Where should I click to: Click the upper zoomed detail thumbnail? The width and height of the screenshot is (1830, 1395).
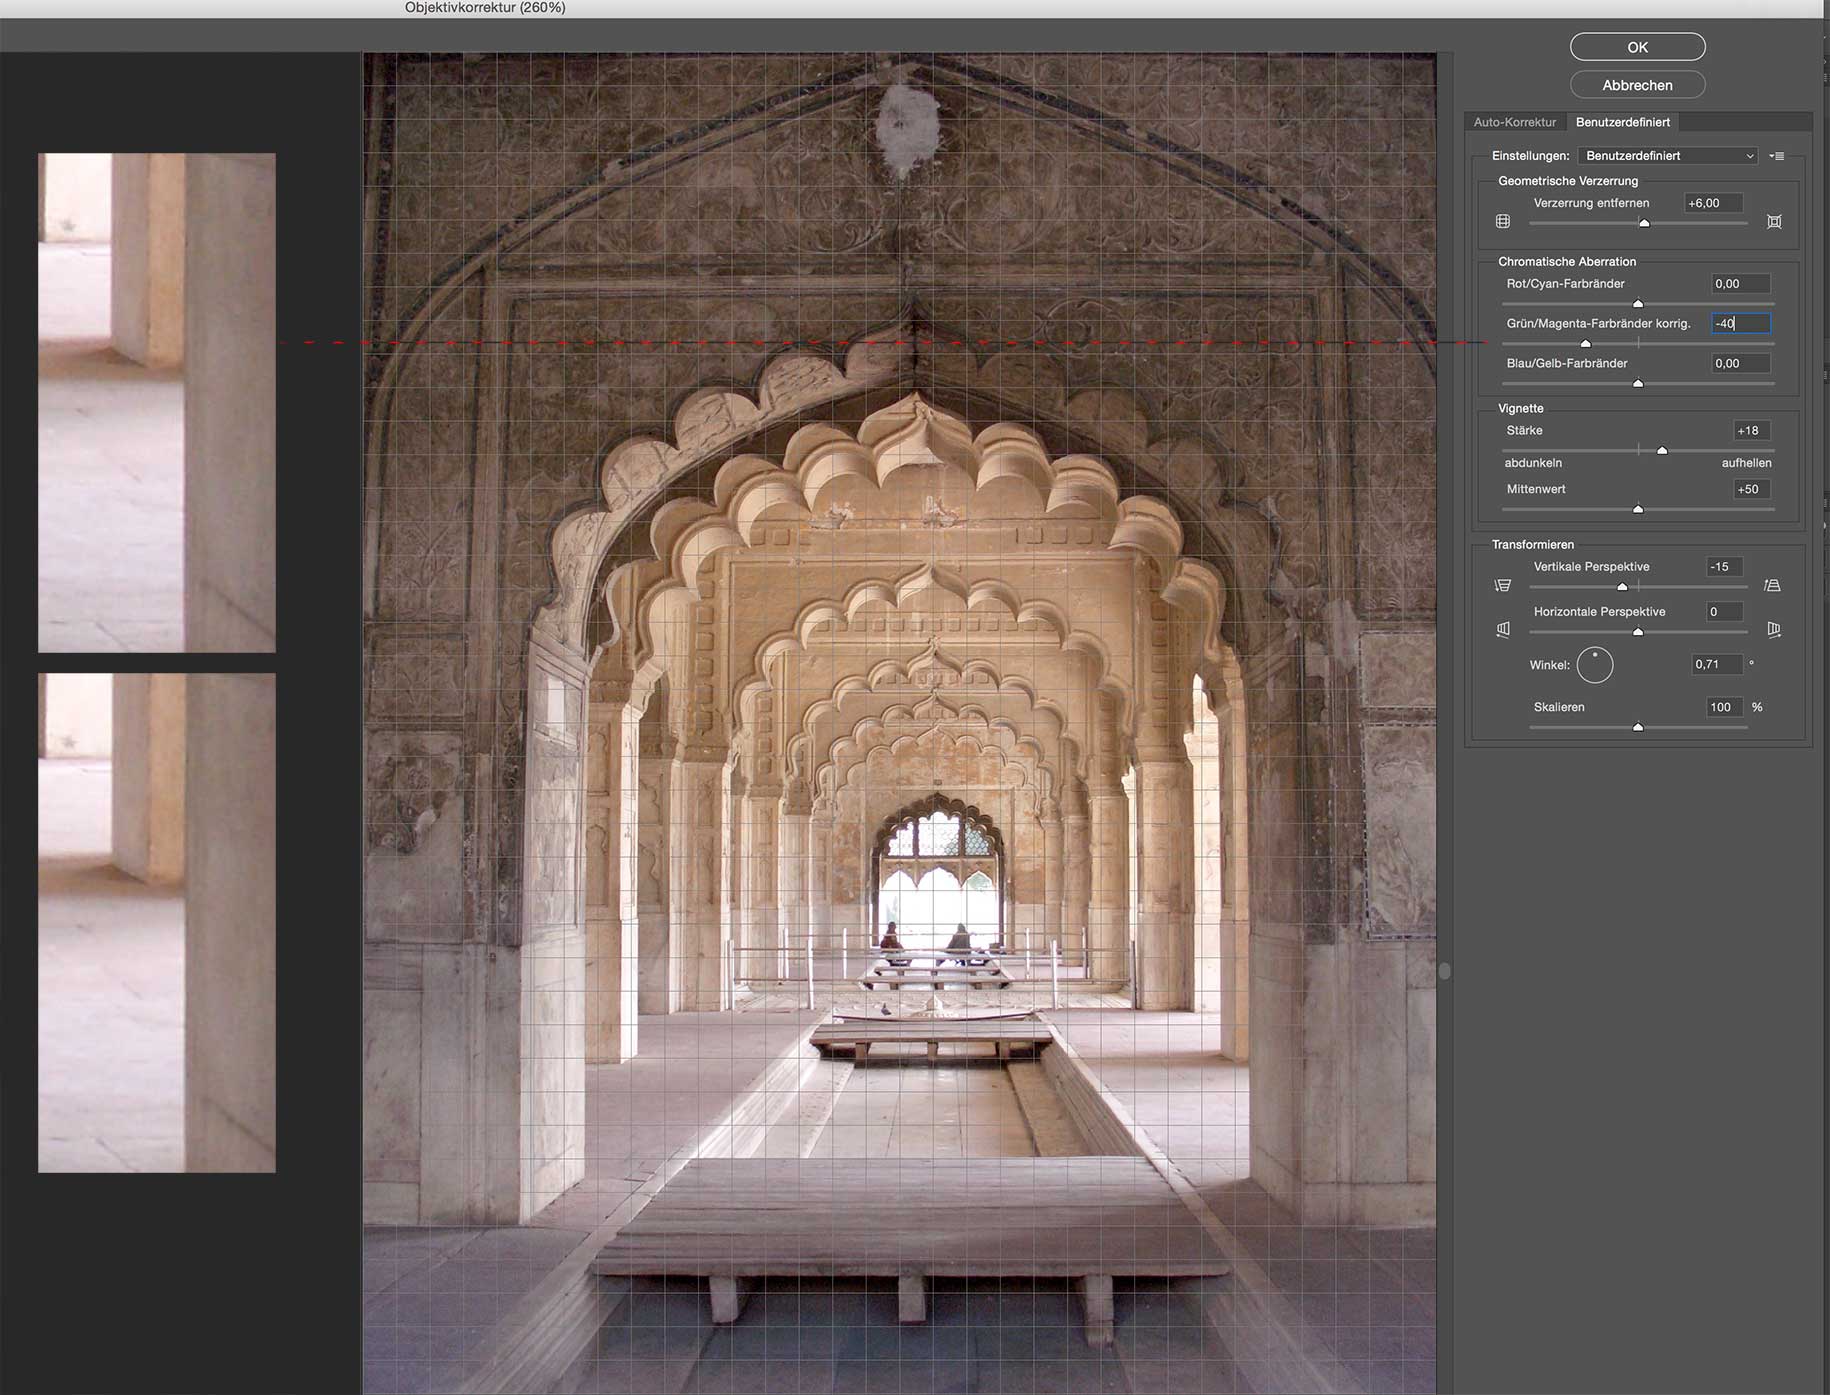pos(157,403)
